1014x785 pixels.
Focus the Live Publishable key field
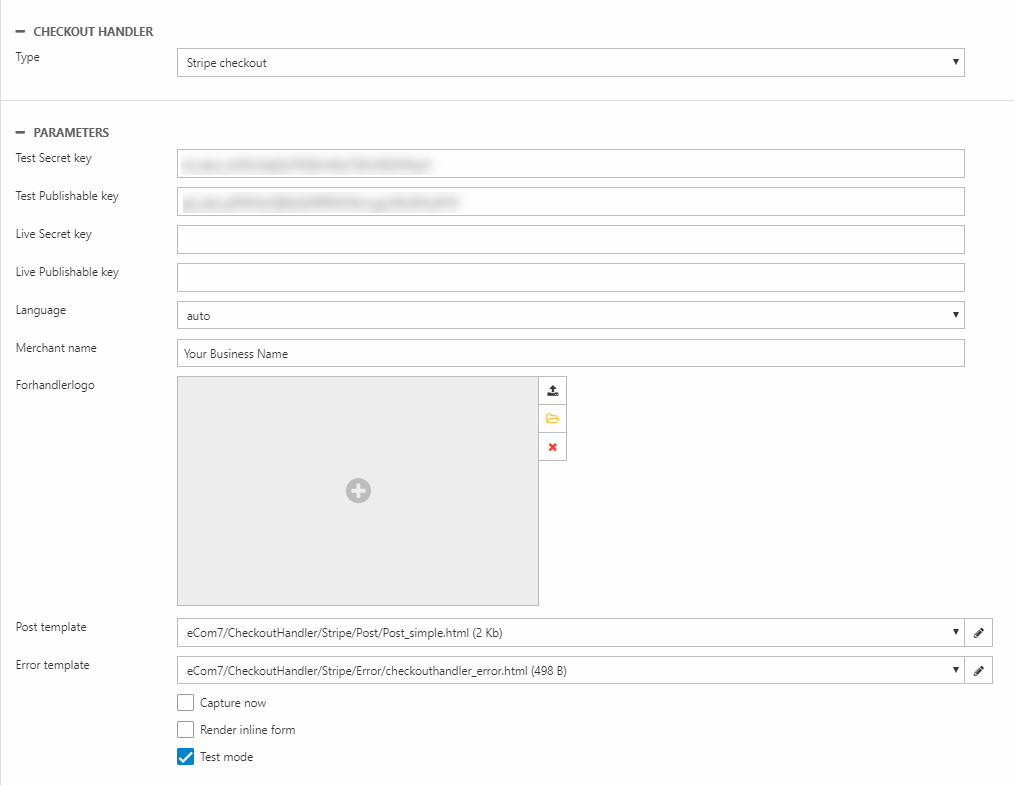570,278
